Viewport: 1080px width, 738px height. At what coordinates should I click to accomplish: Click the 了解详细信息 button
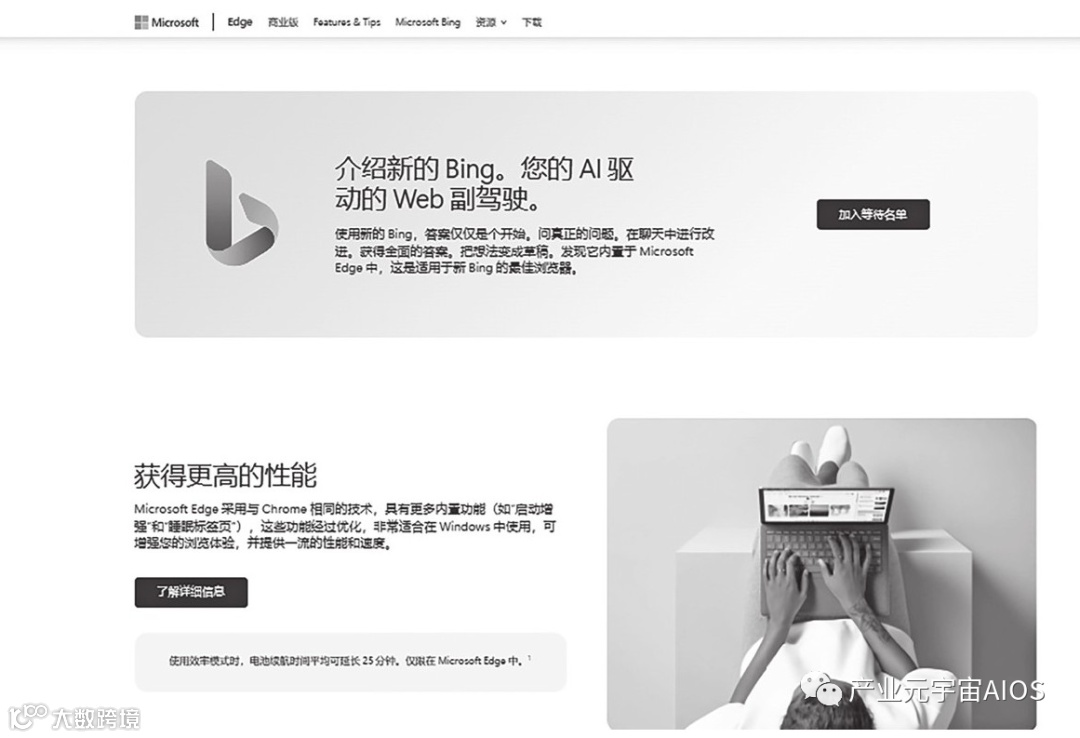pos(191,592)
